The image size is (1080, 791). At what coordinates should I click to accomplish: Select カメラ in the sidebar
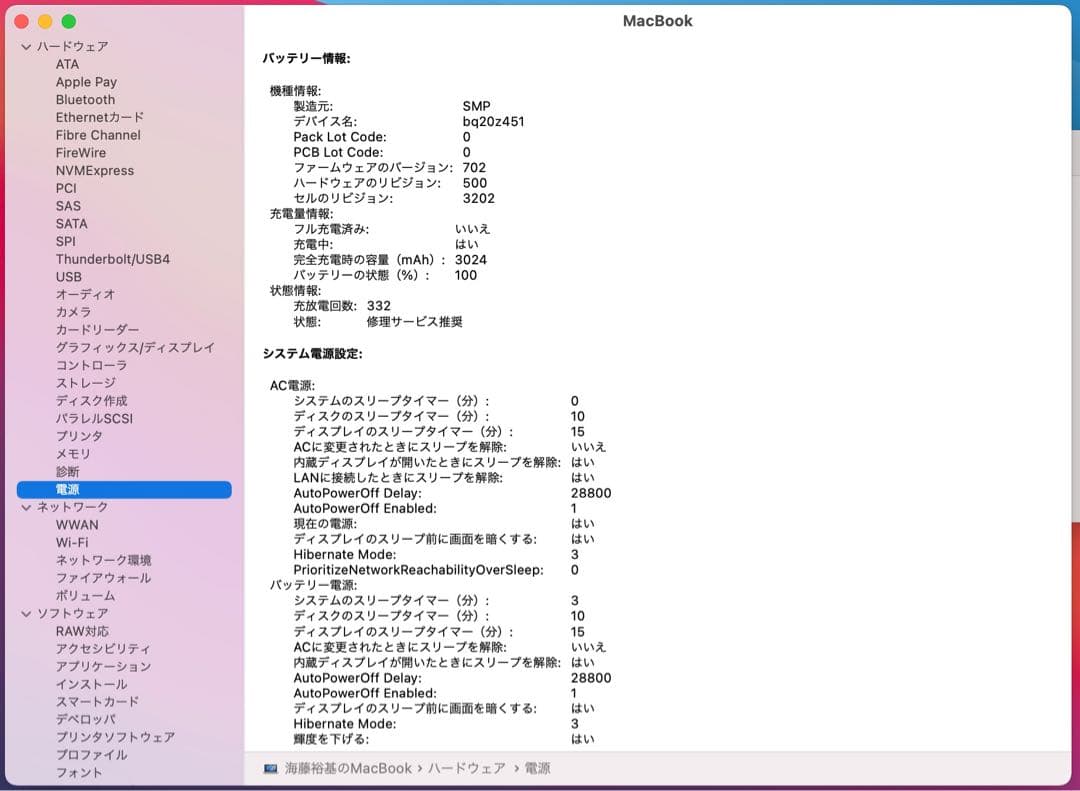73,312
